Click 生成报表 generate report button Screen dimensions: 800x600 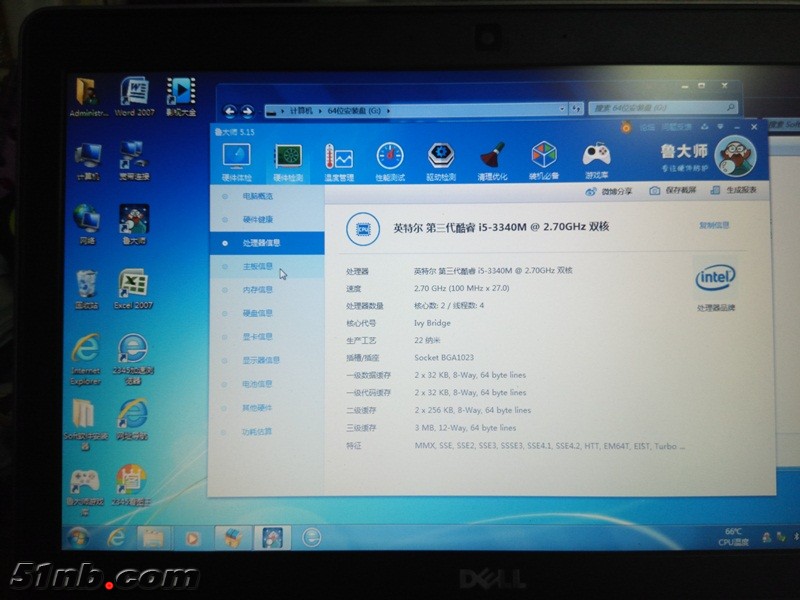[734, 190]
